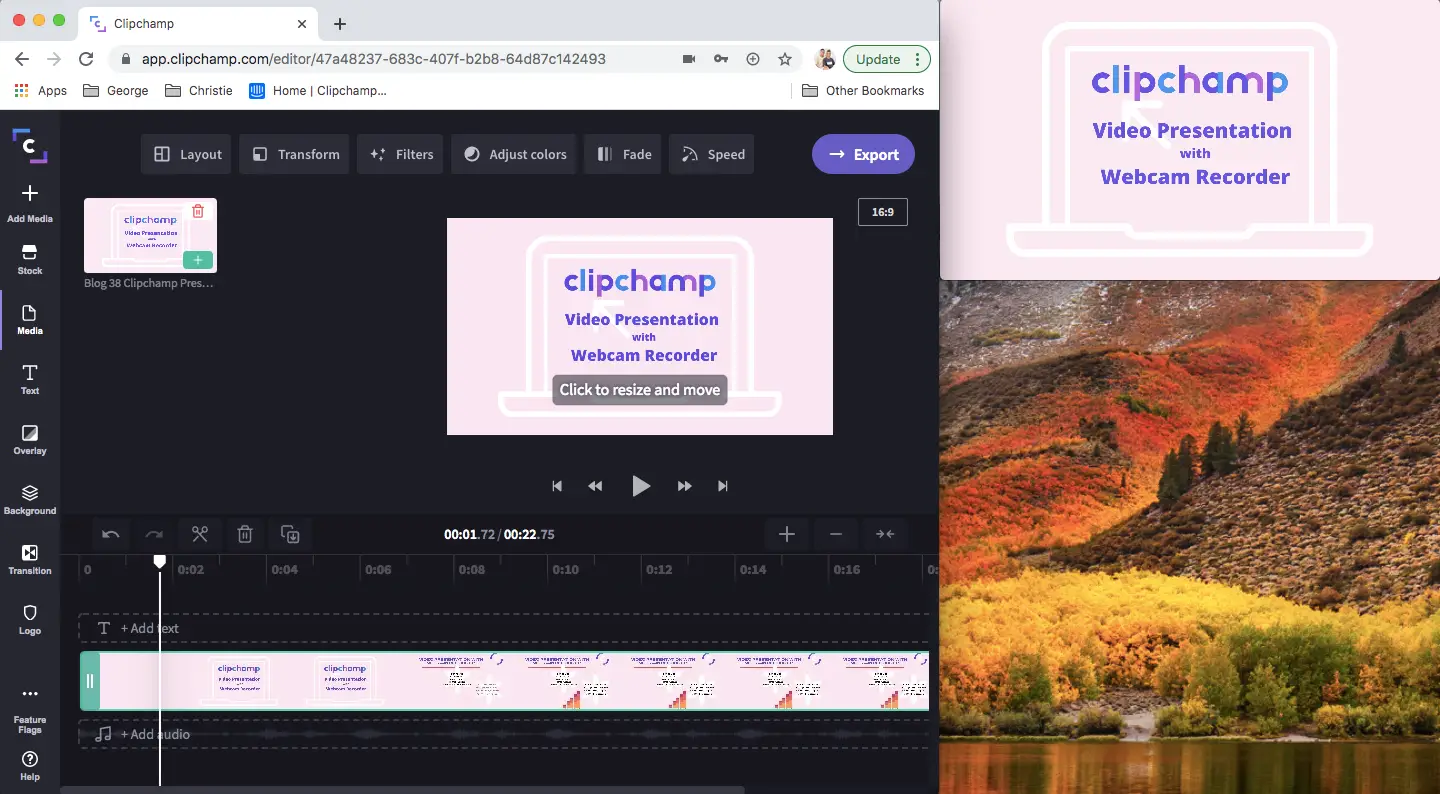This screenshot has width=1440, height=794.
Task: Click the Export button
Action: pyautogui.click(x=863, y=154)
